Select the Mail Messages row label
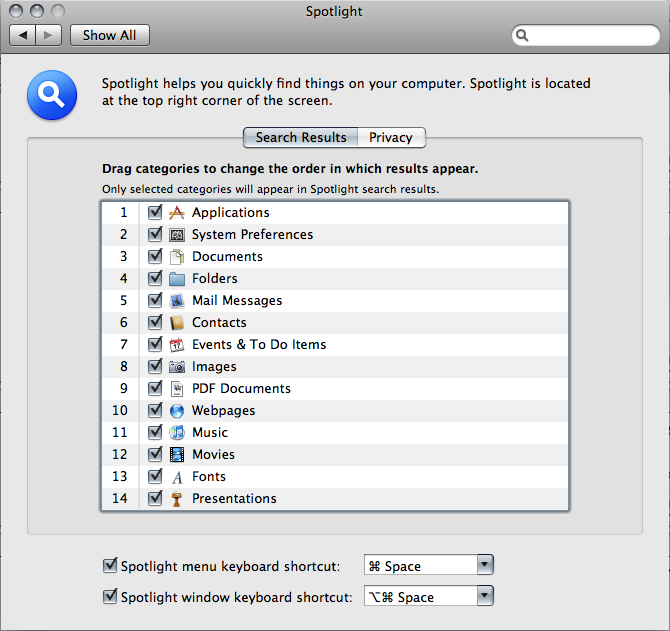 click(x=237, y=301)
